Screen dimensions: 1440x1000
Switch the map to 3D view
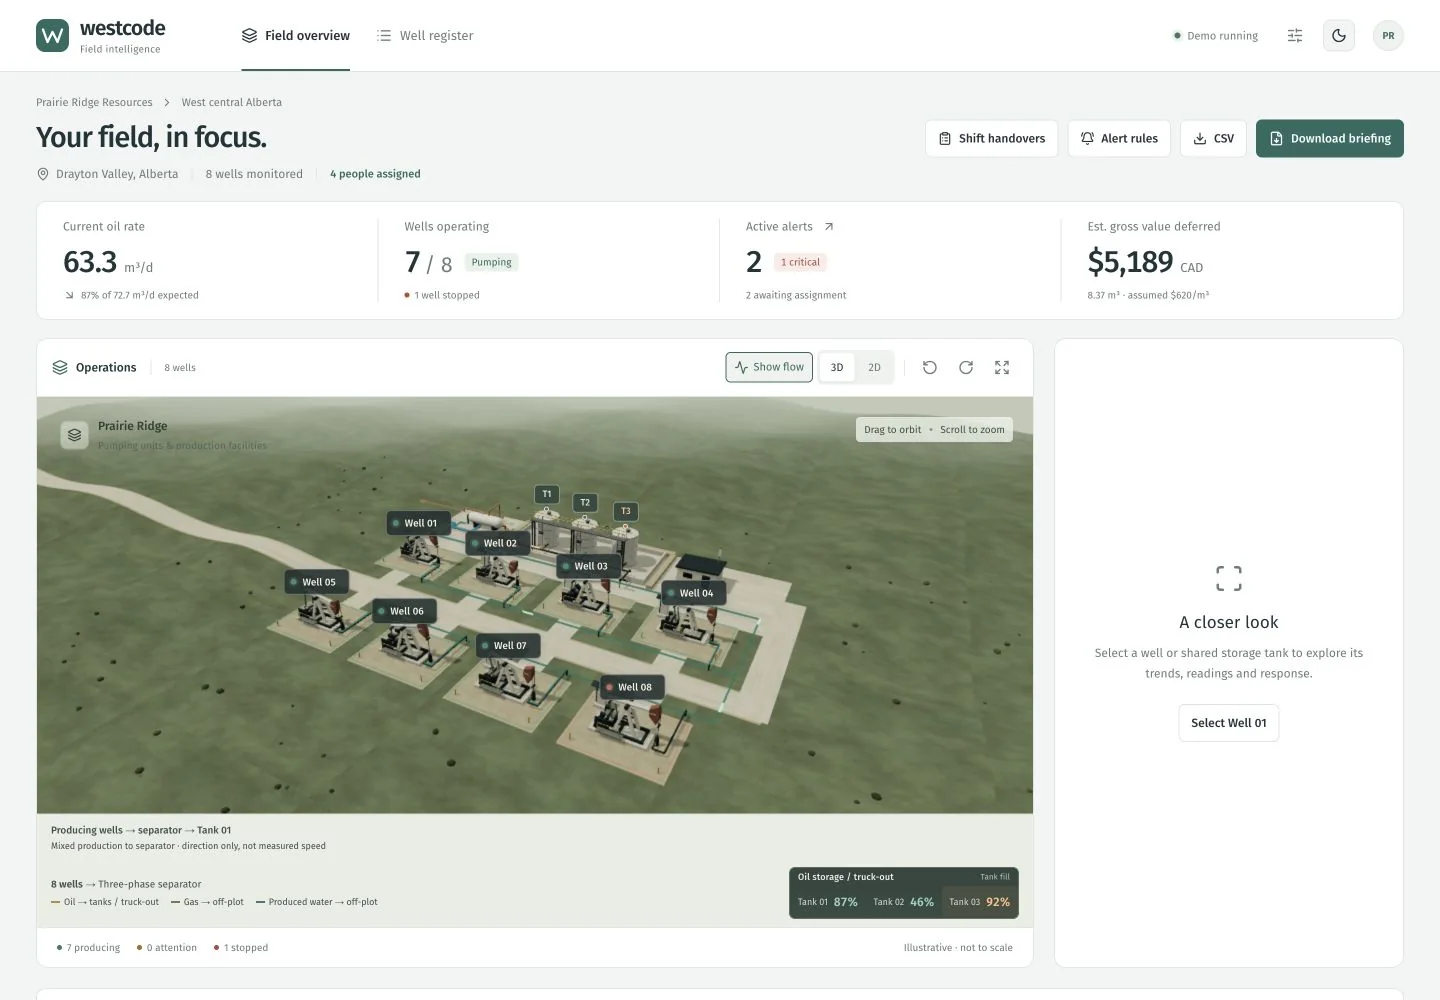pos(837,368)
